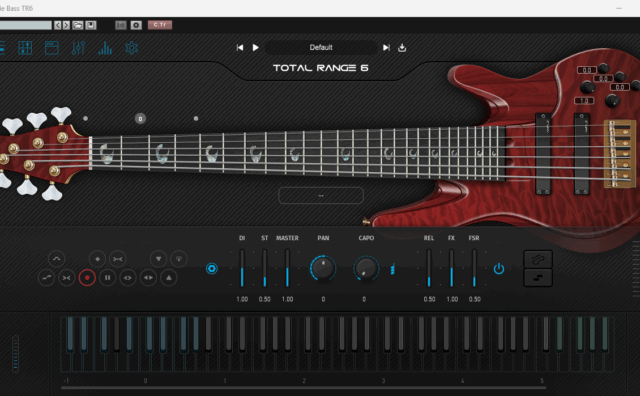Click the host floppy-disk save icon
This screenshot has width=640, height=396.
click(x=91, y=25)
